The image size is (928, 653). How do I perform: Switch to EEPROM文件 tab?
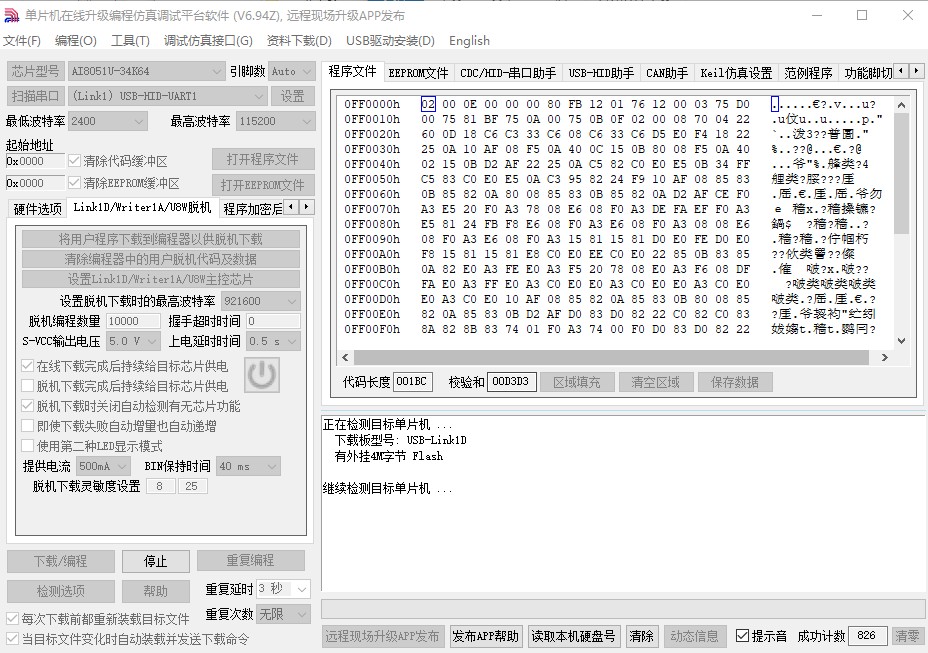tap(418, 72)
